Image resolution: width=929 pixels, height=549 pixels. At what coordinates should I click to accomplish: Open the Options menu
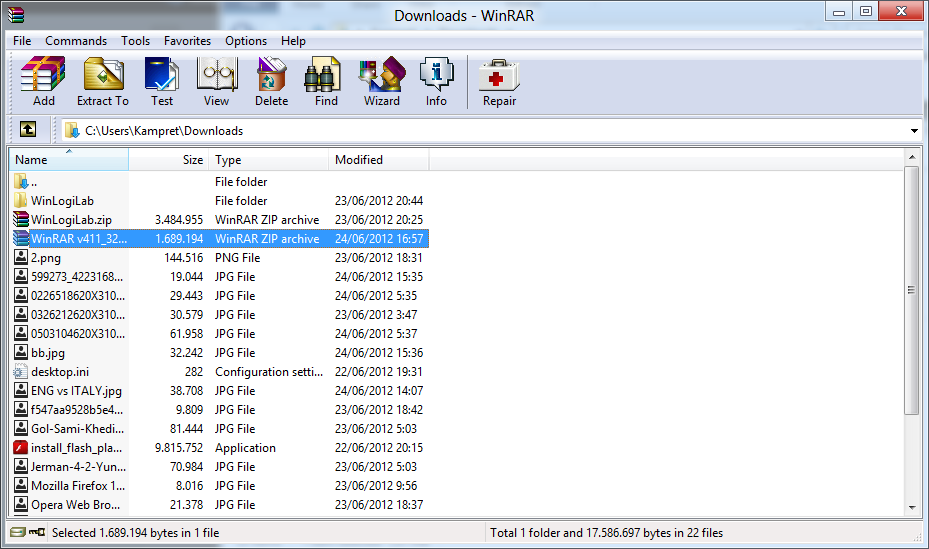246,41
